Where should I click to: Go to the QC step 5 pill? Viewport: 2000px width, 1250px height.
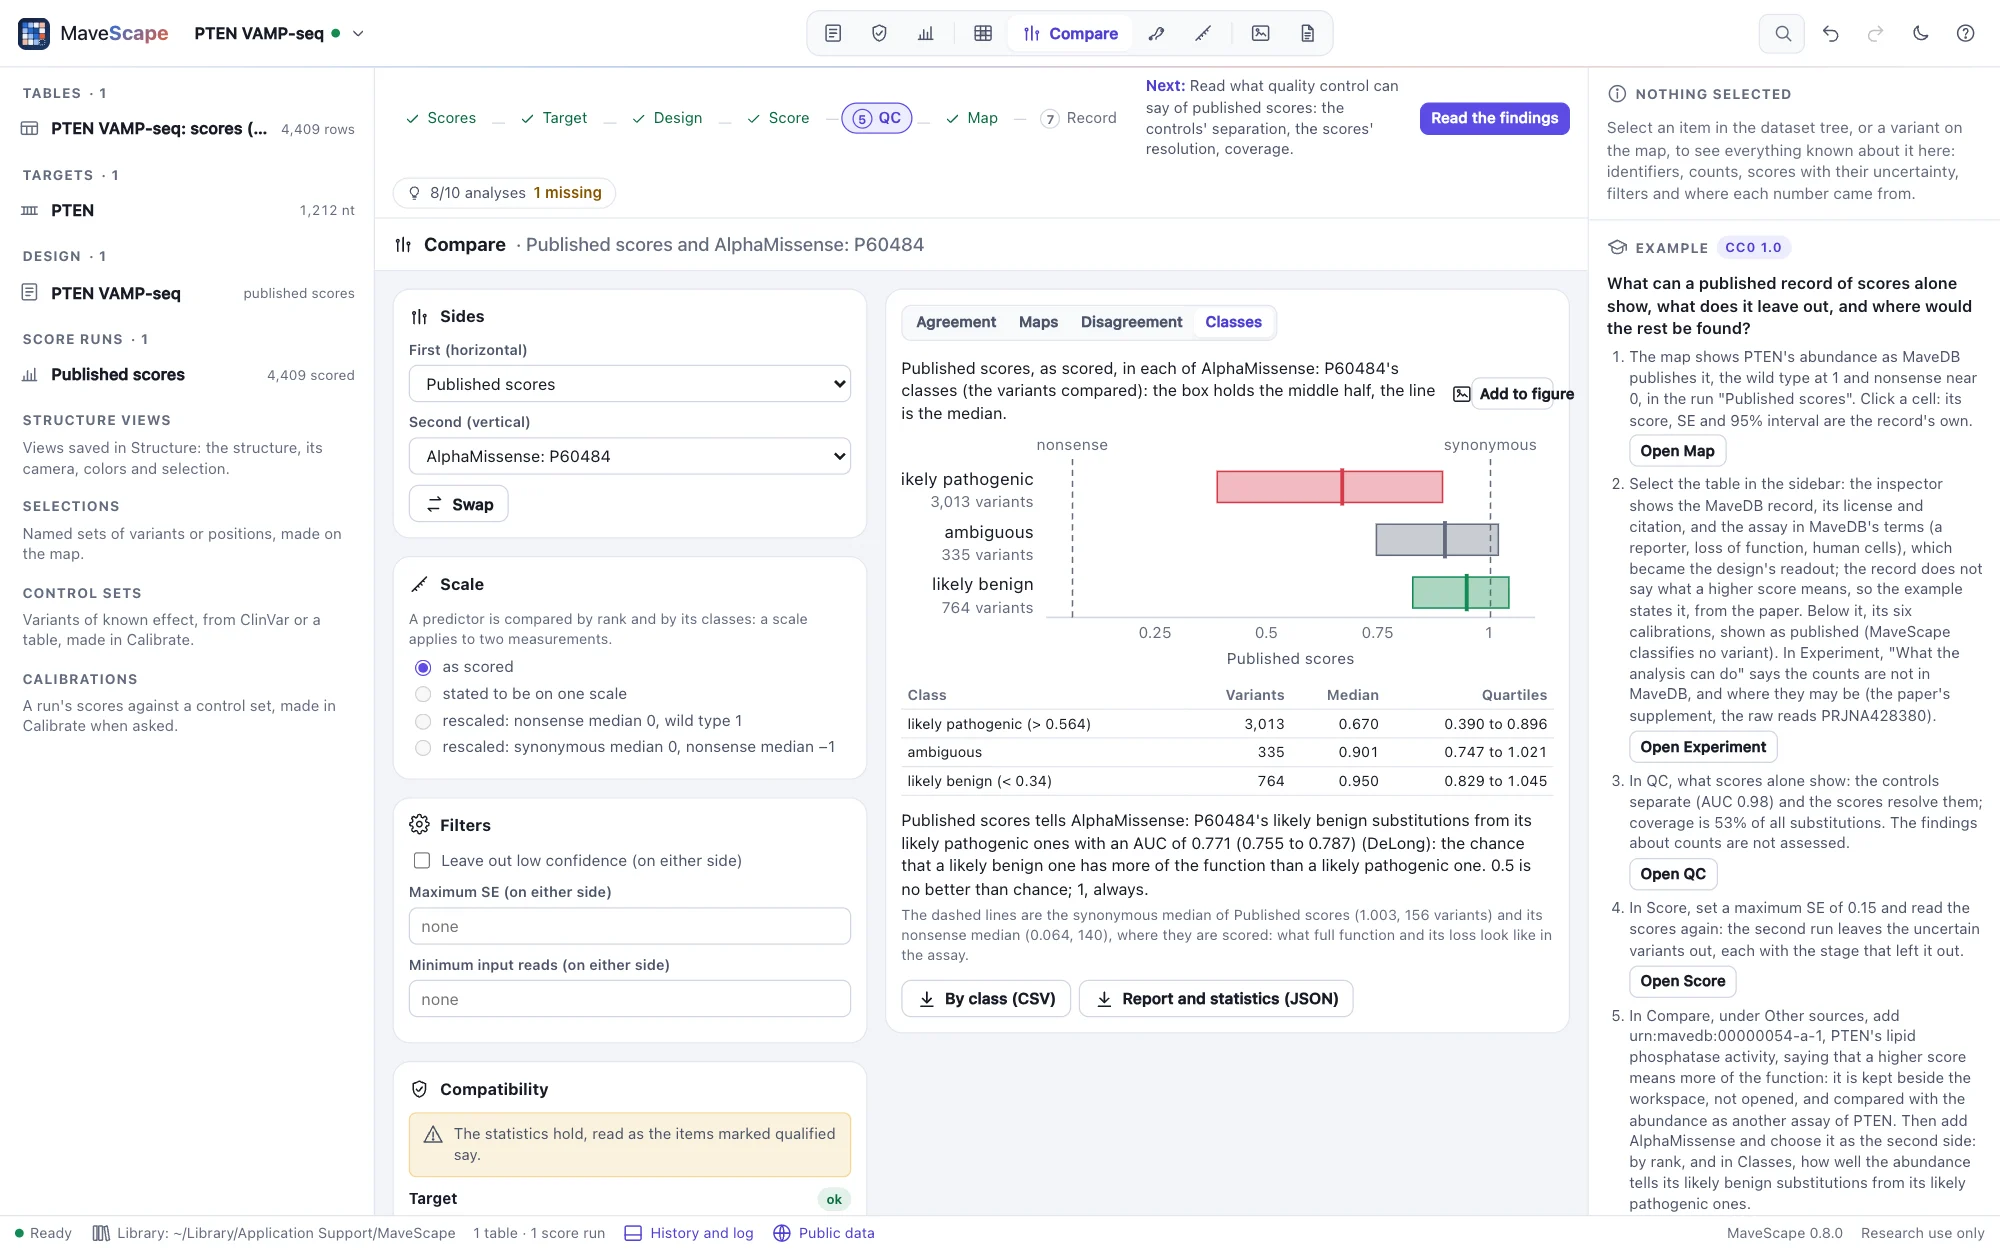[x=876, y=118]
